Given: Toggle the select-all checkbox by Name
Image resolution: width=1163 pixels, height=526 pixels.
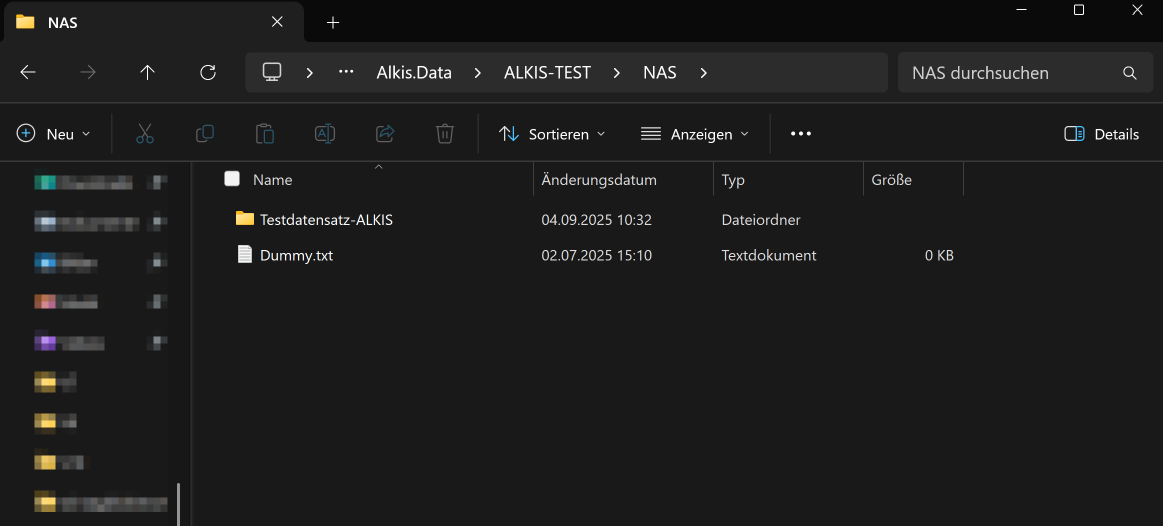Looking at the screenshot, I should [x=232, y=179].
